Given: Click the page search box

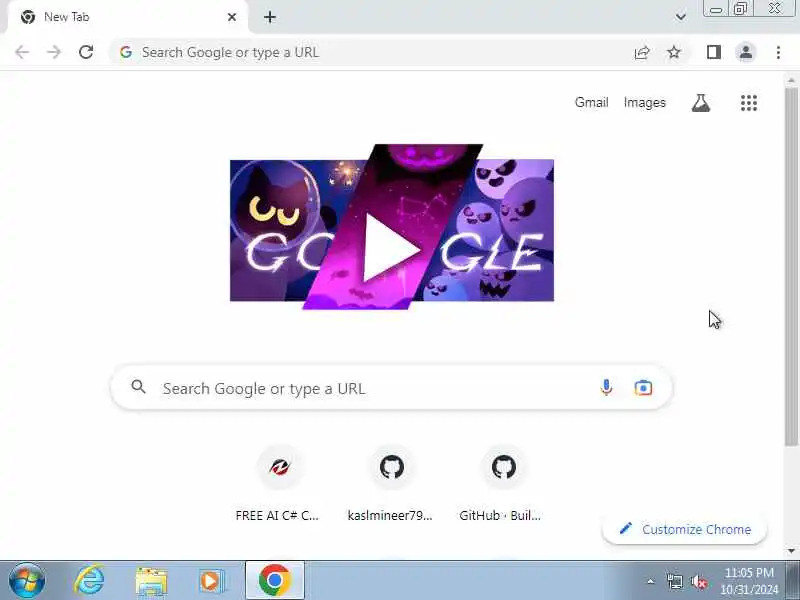Looking at the screenshot, I should [x=391, y=388].
